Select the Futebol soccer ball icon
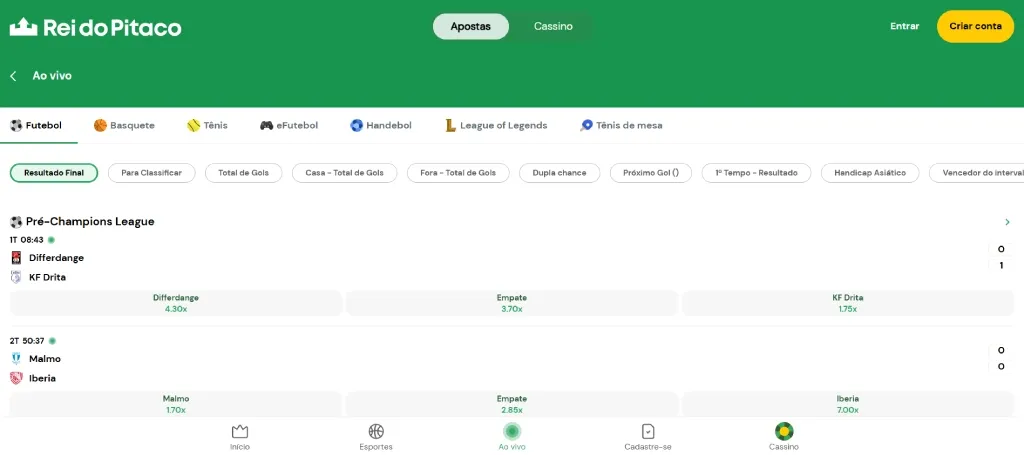This screenshot has height=455, width=1024. [16, 125]
